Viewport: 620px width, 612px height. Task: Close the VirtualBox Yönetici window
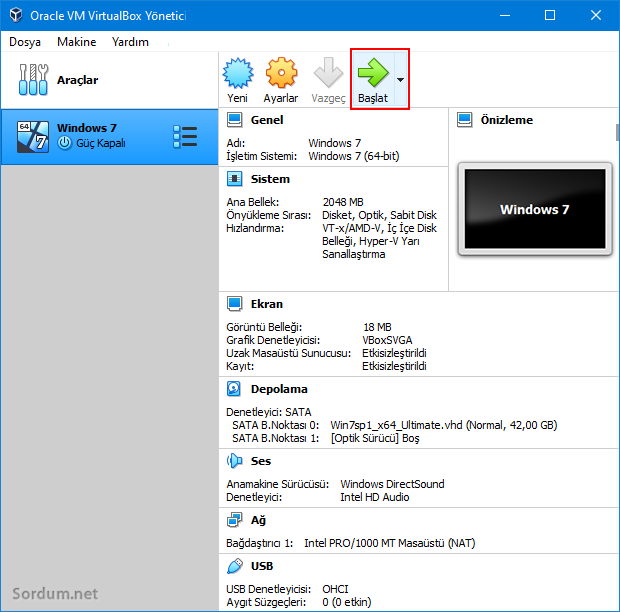[x=595, y=15]
